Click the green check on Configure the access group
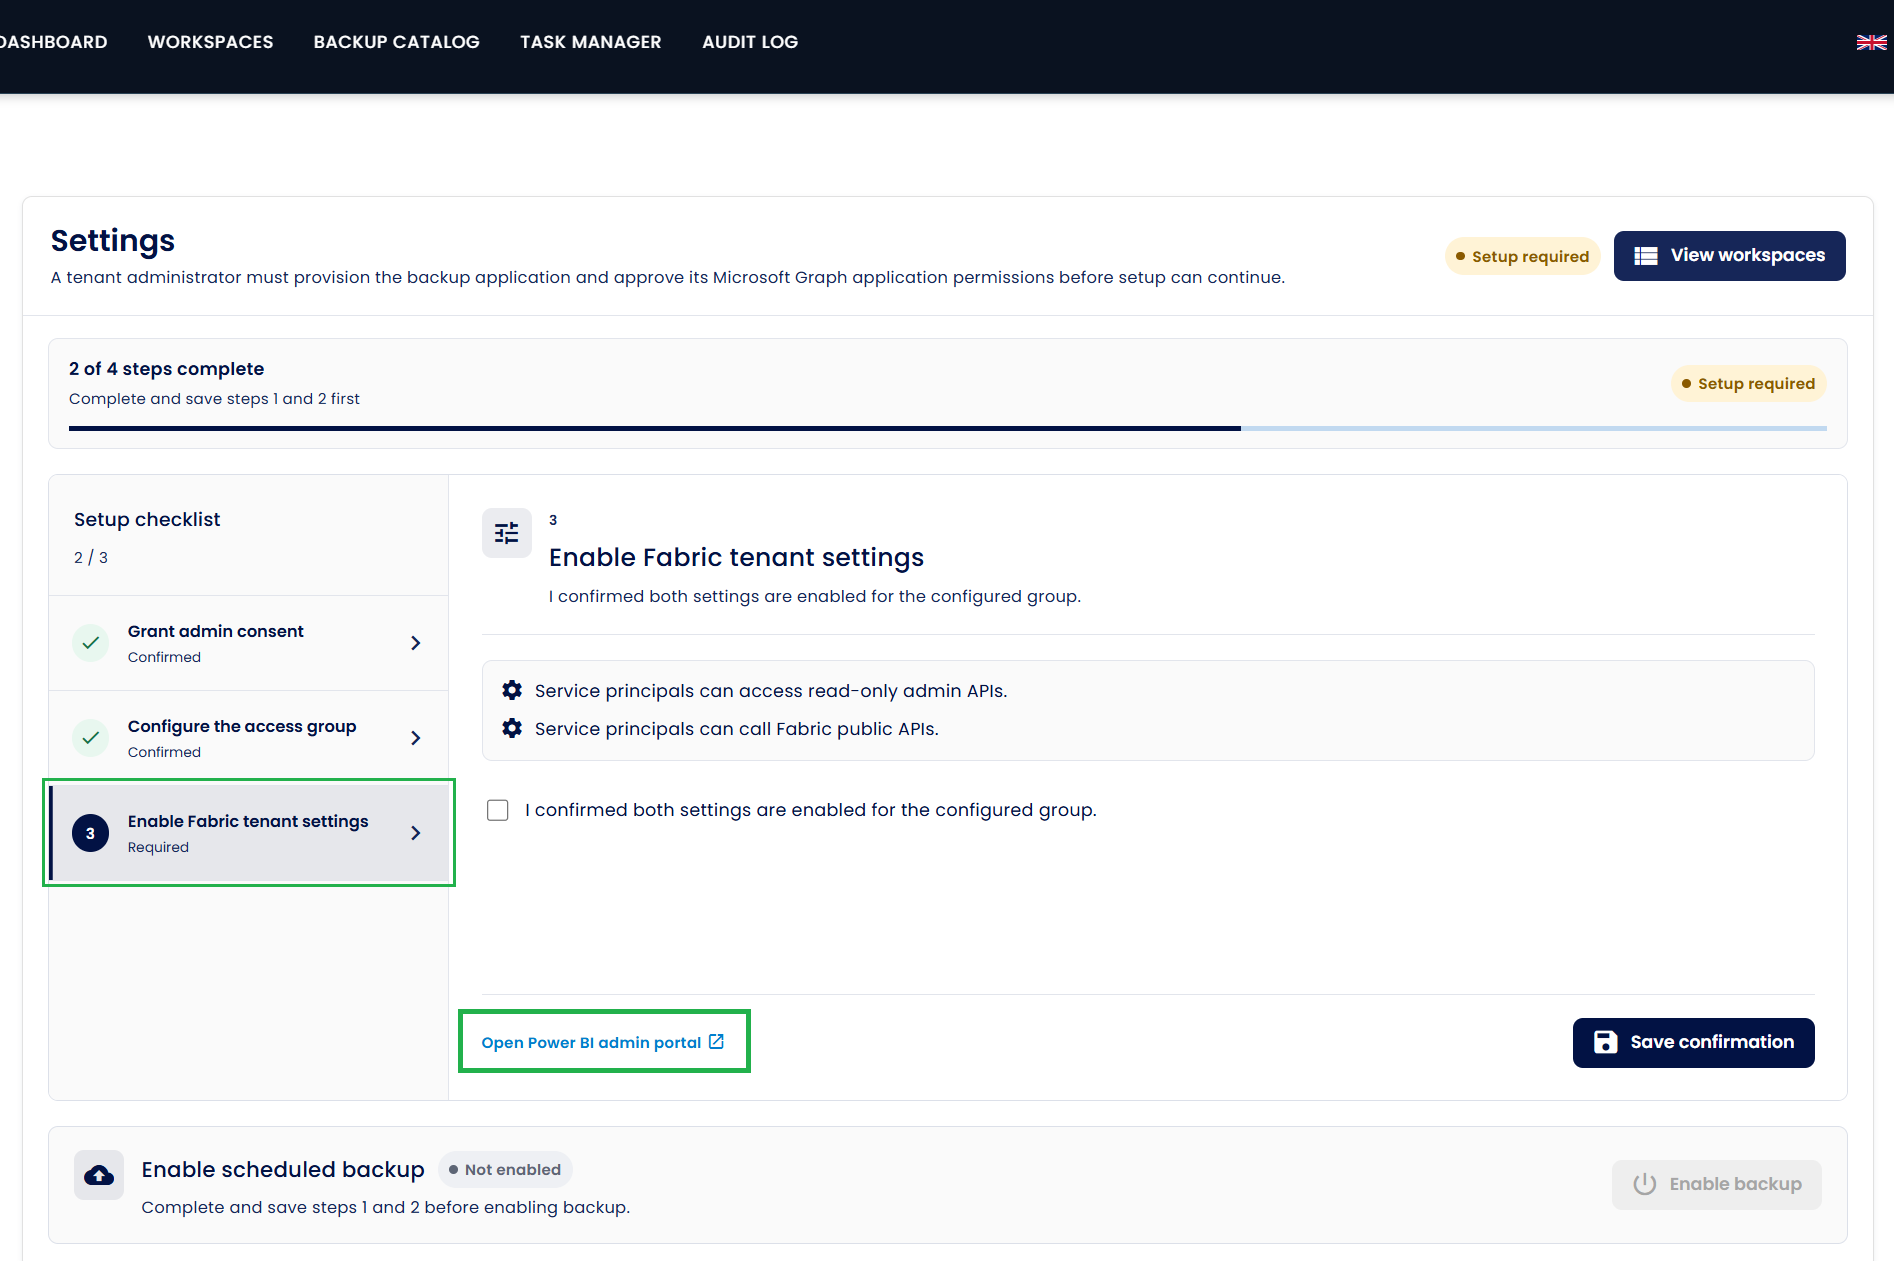Viewport: 1894px width, 1261px height. coord(91,738)
